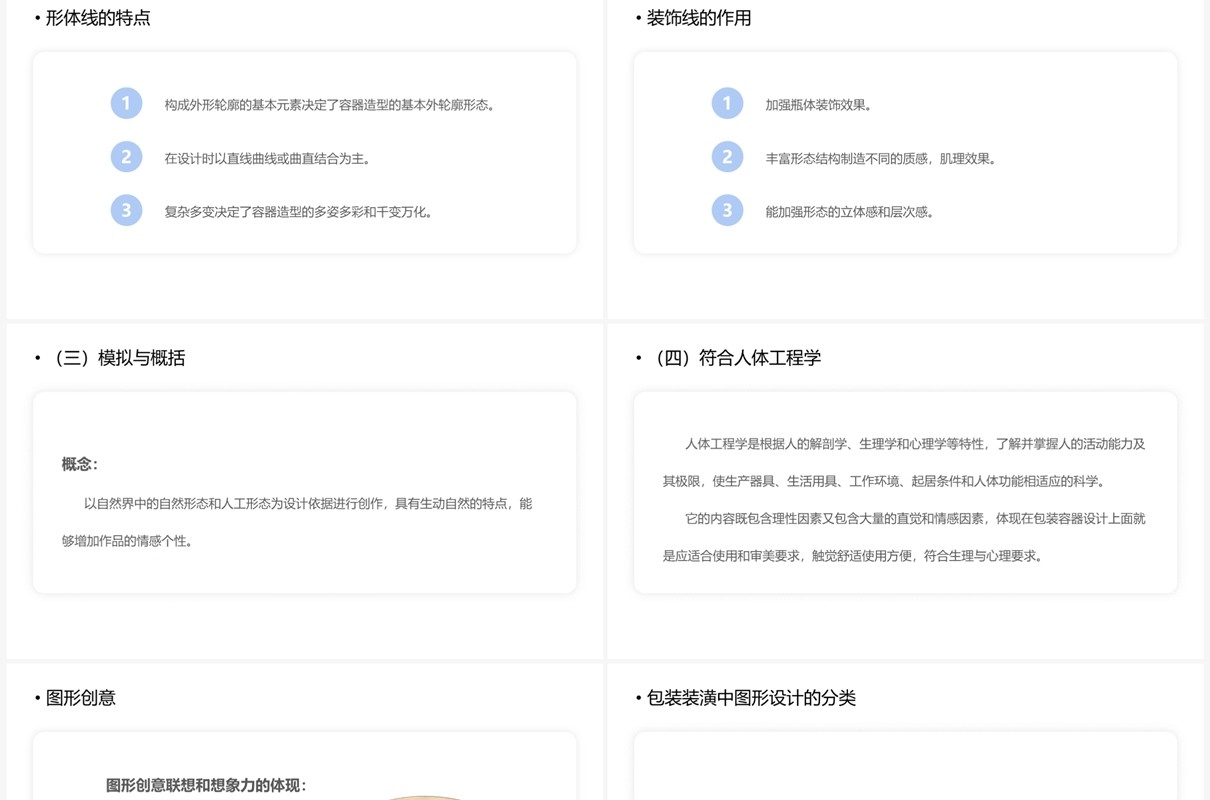Click the number 3 circle beside 能加强形态的立体感
Viewport: 1210px width, 800px height.
[x=727, y=210]
